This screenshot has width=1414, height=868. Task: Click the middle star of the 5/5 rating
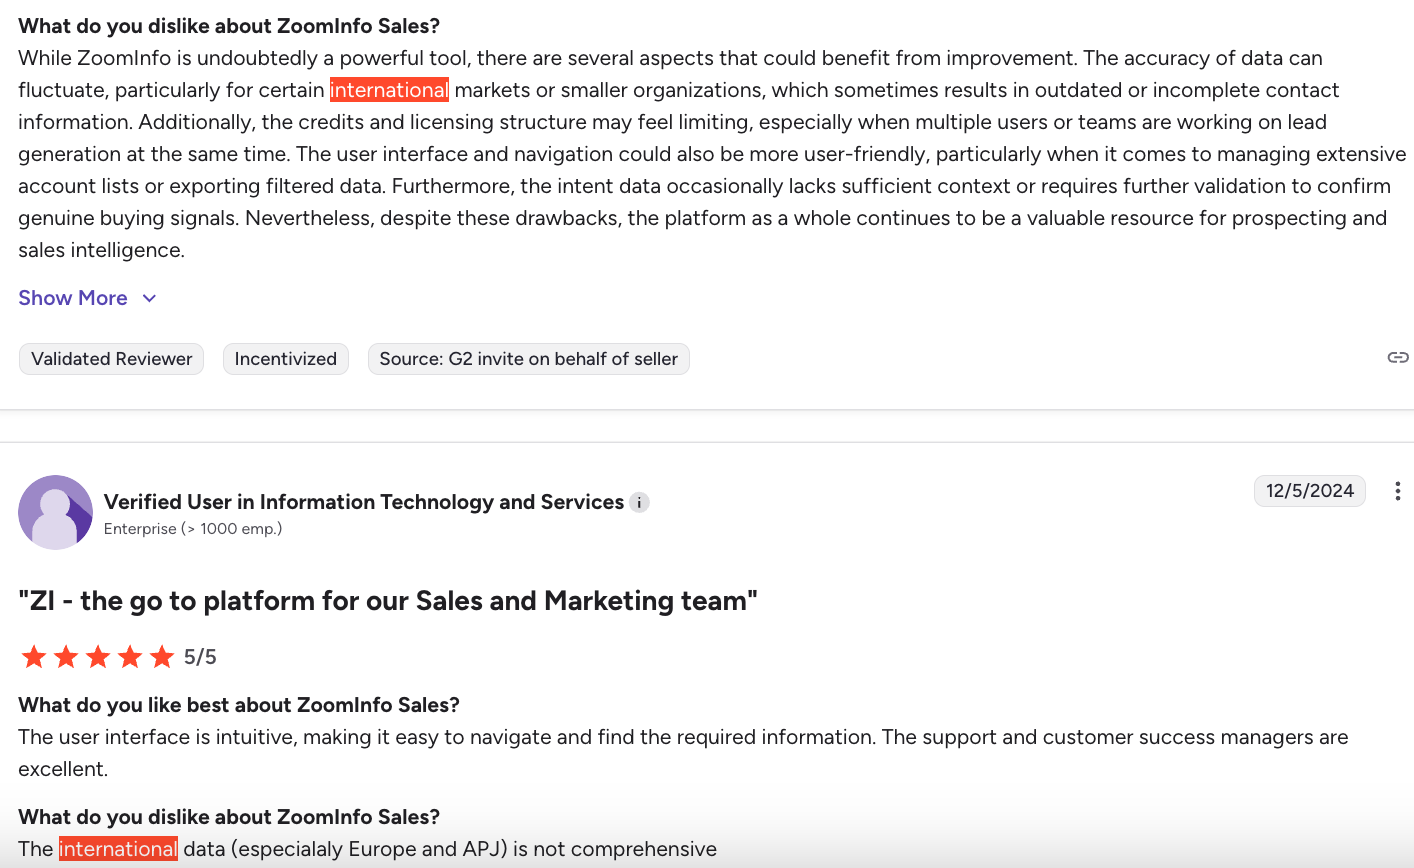[x=97, y=656]
